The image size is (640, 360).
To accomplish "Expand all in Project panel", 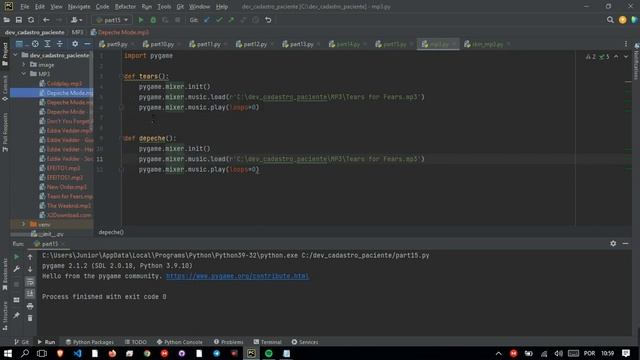I will click(47, 44).
